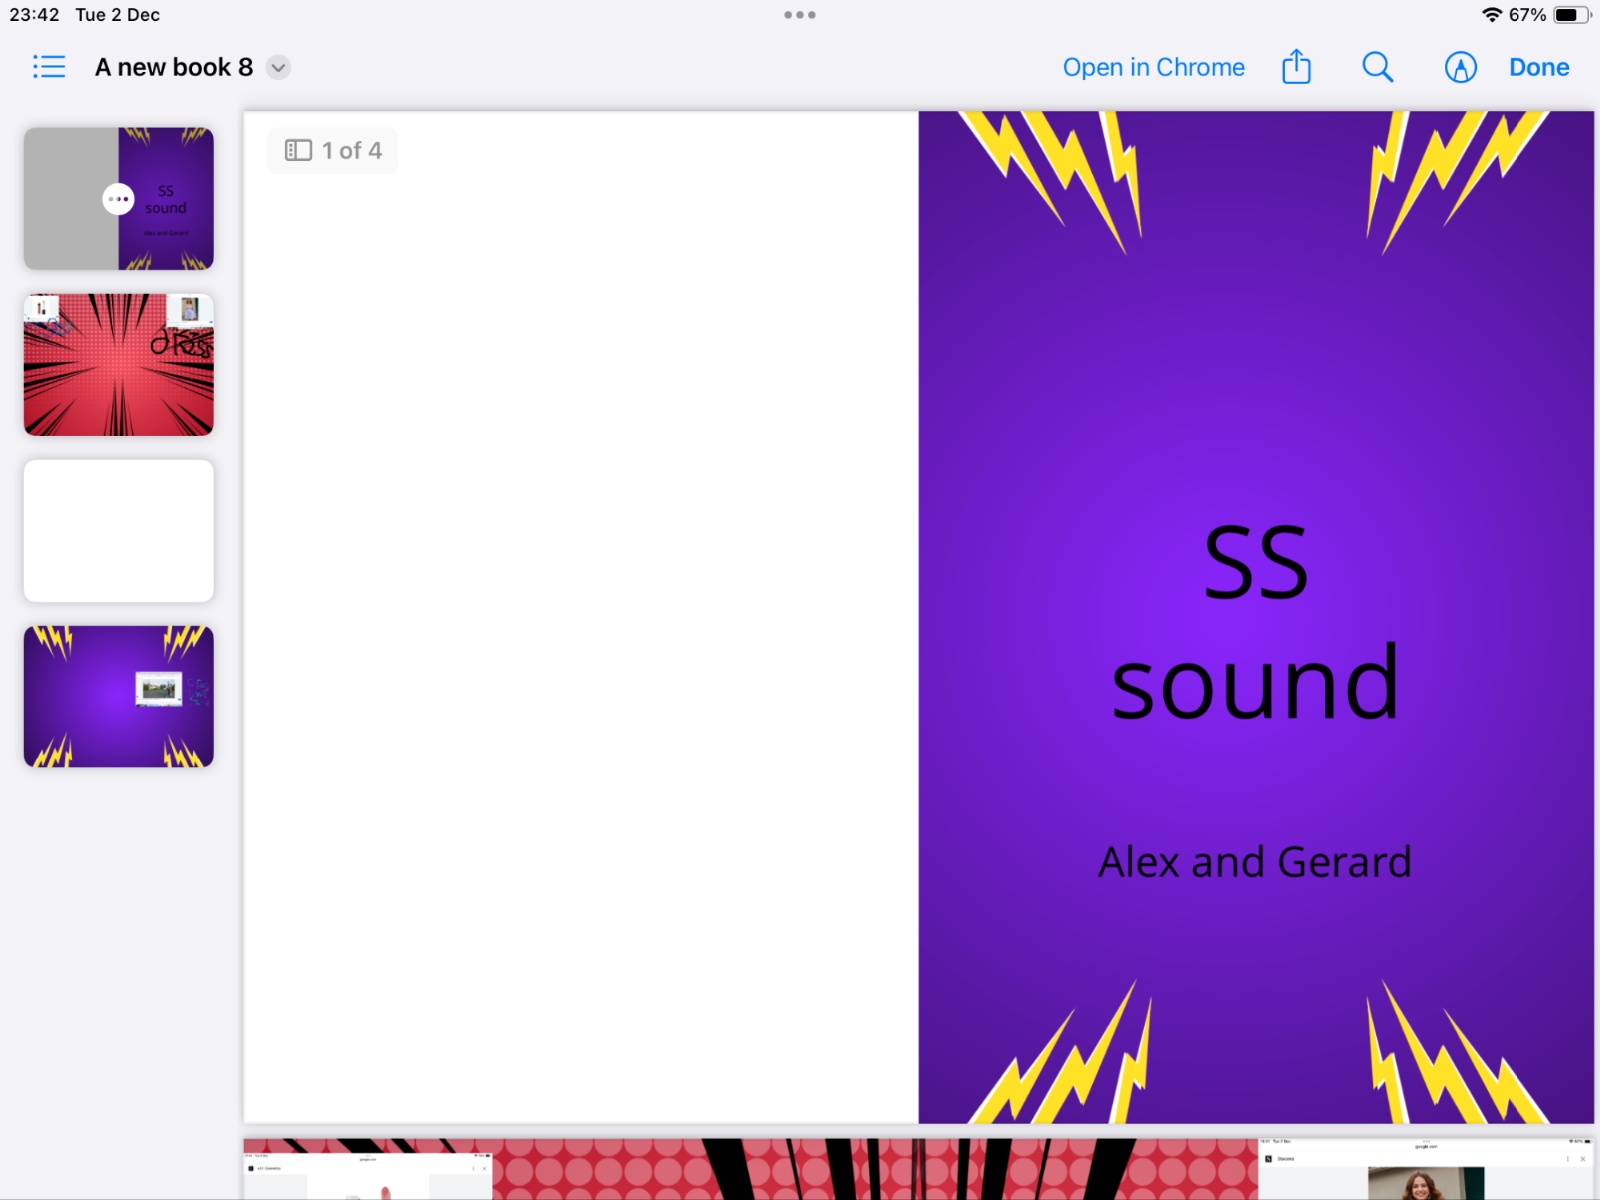Click the page layout icon beside 1 of 4

click(298, 150)
